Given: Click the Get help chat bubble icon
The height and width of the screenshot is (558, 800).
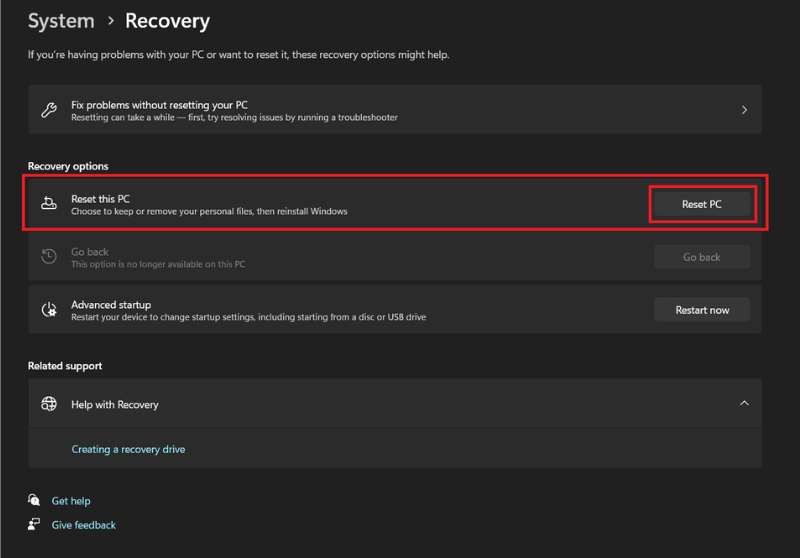Looking at the screenshot, I should point(34,500).
